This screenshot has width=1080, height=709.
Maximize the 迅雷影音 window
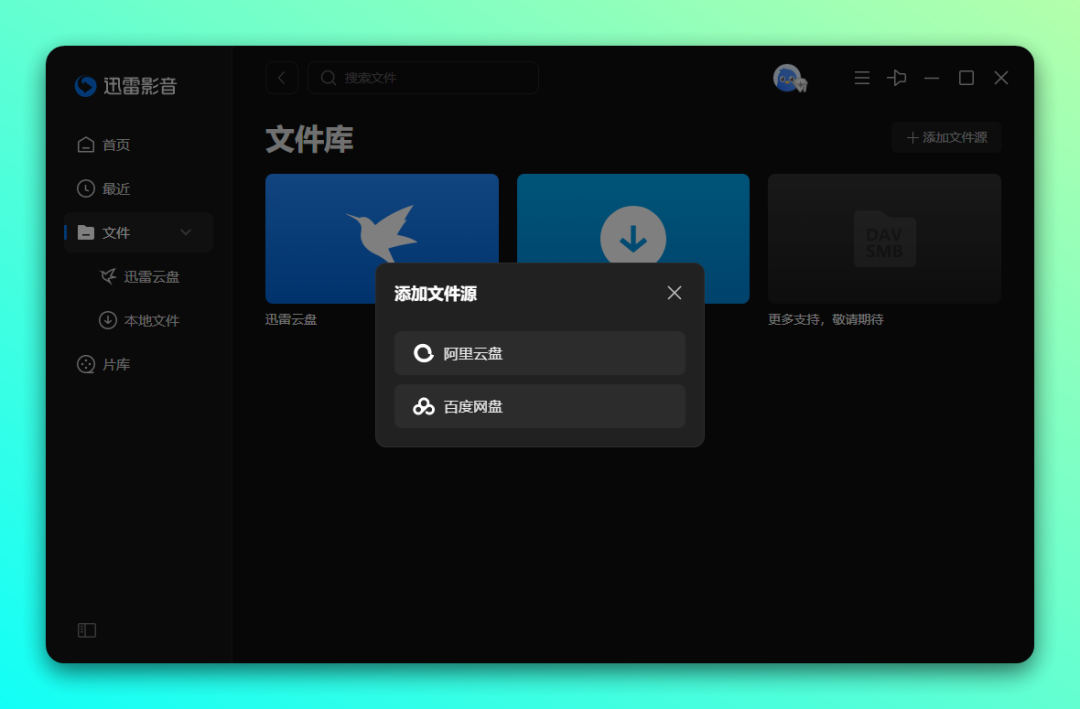[966, 78]
